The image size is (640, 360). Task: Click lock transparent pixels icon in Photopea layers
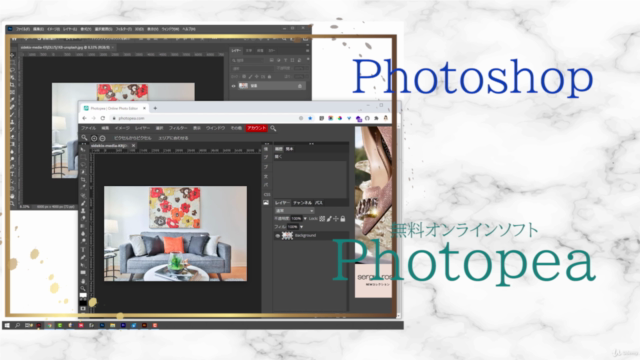(322, 219)
